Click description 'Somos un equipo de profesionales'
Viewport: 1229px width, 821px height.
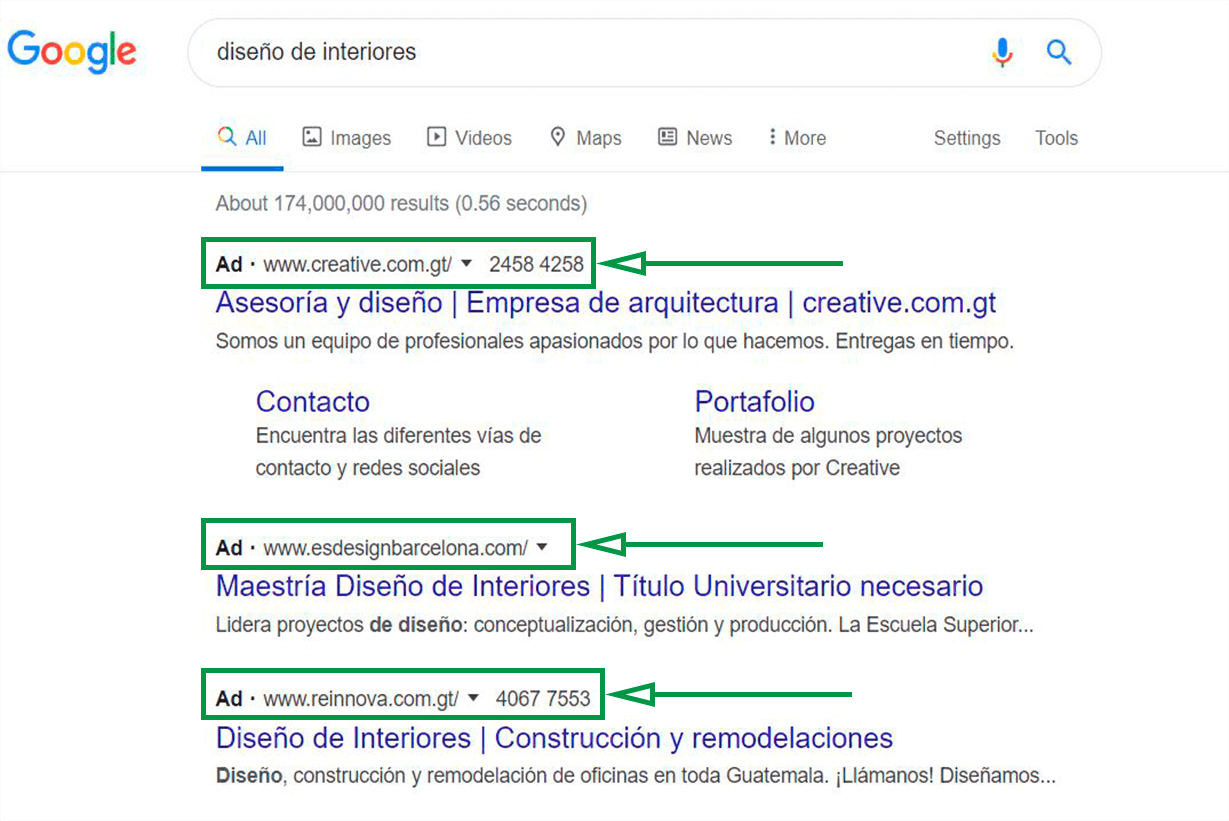click(x=615, y=341)
